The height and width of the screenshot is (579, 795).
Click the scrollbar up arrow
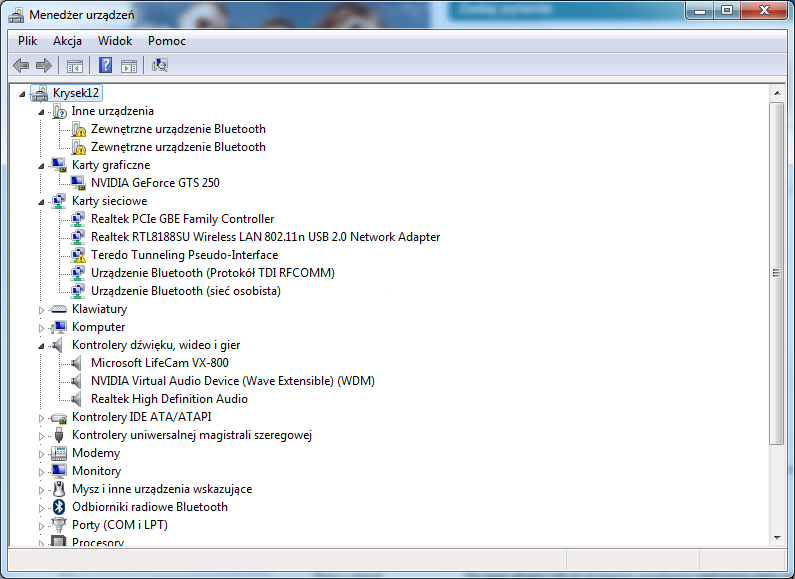click(777, 93)
